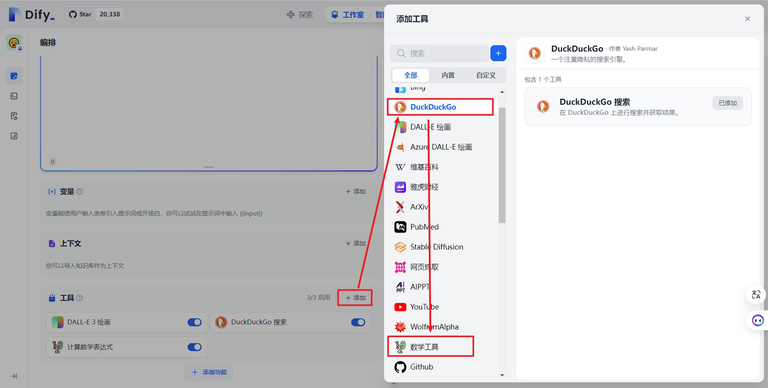Click 添加 button in 工具 section
The width and height of the screenshot is (768, 388).
pyautogui.click(x=356, y=297)
